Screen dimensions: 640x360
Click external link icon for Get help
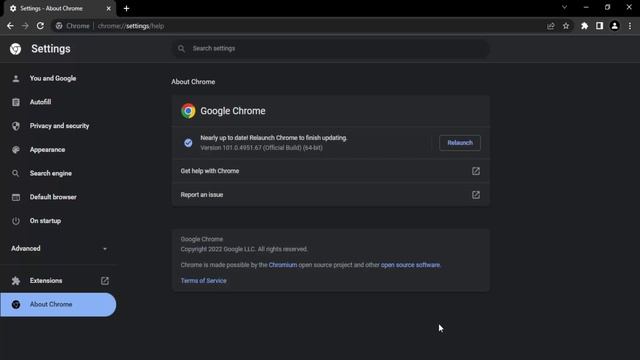click(476, 171)
